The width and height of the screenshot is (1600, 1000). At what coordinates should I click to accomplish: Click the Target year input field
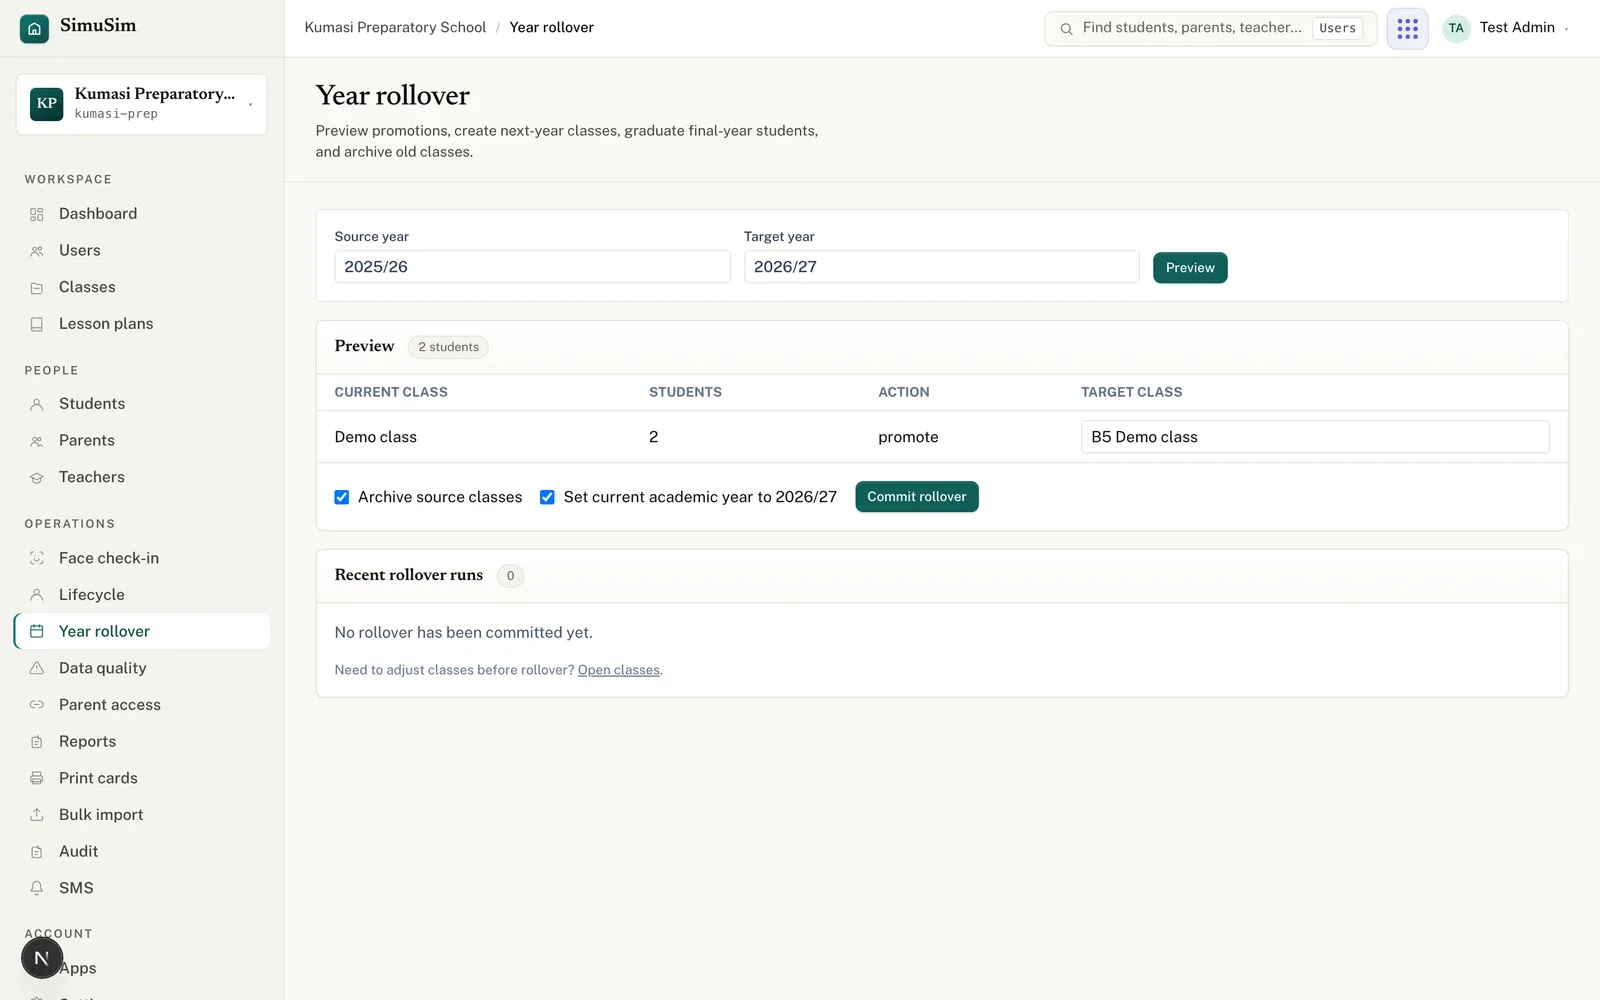click(941, 267)
